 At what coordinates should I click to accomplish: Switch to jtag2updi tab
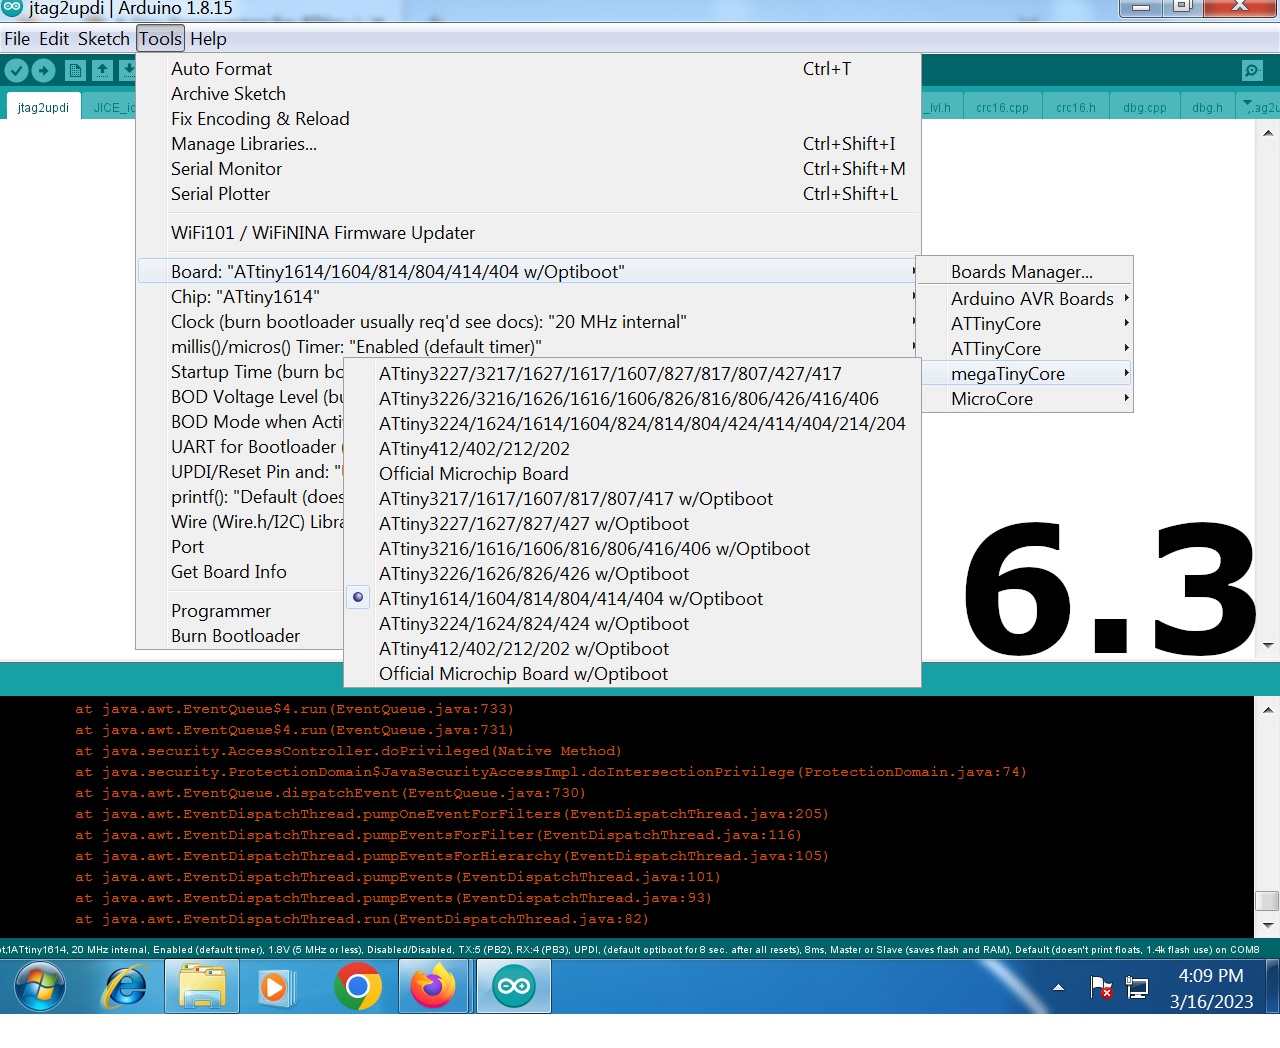43,107
